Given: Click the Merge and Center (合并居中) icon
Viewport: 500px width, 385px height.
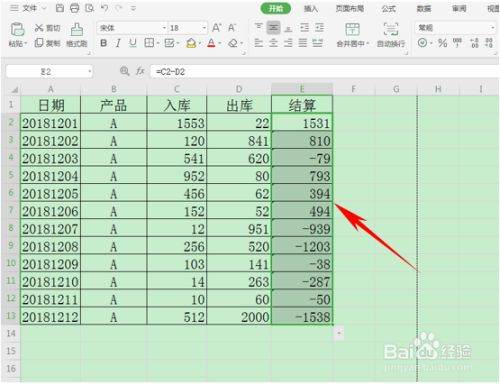Looking at the screenshot, I should pyautogui.click(x=352, y=29).
